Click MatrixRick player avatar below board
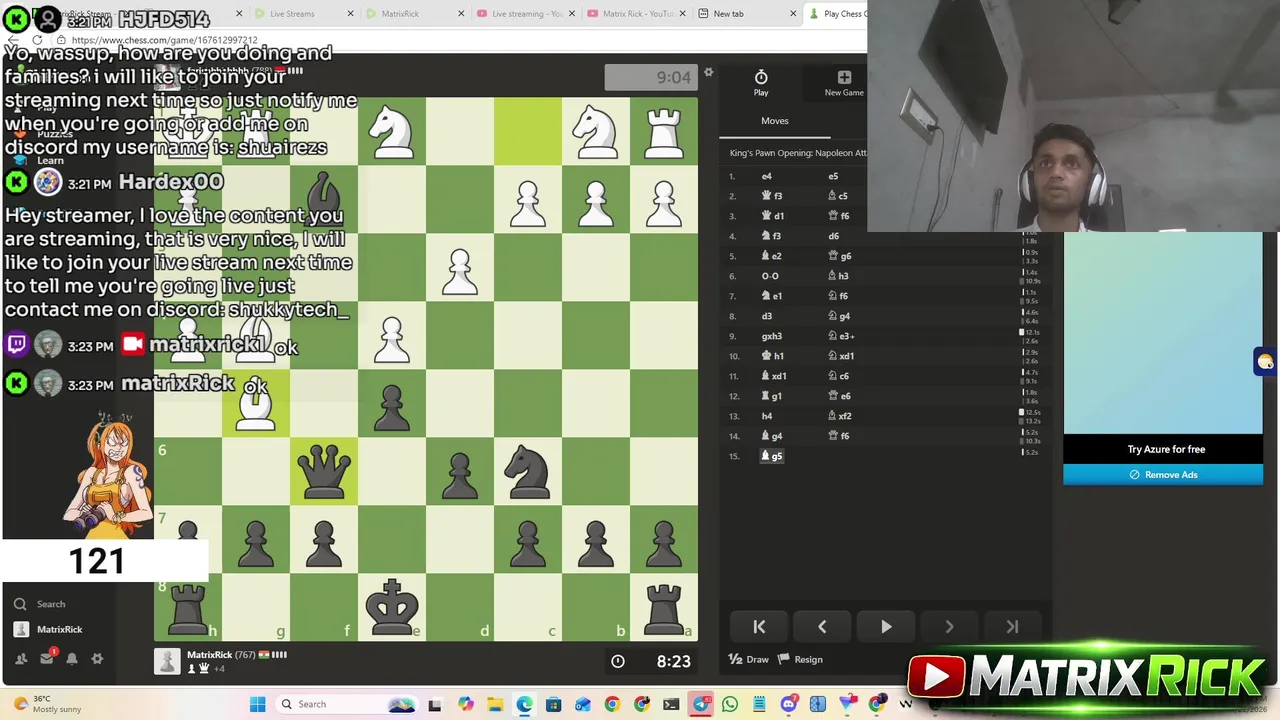This screenshot has height=720, width=1280. pyautogui.click(x=167, y=661)
